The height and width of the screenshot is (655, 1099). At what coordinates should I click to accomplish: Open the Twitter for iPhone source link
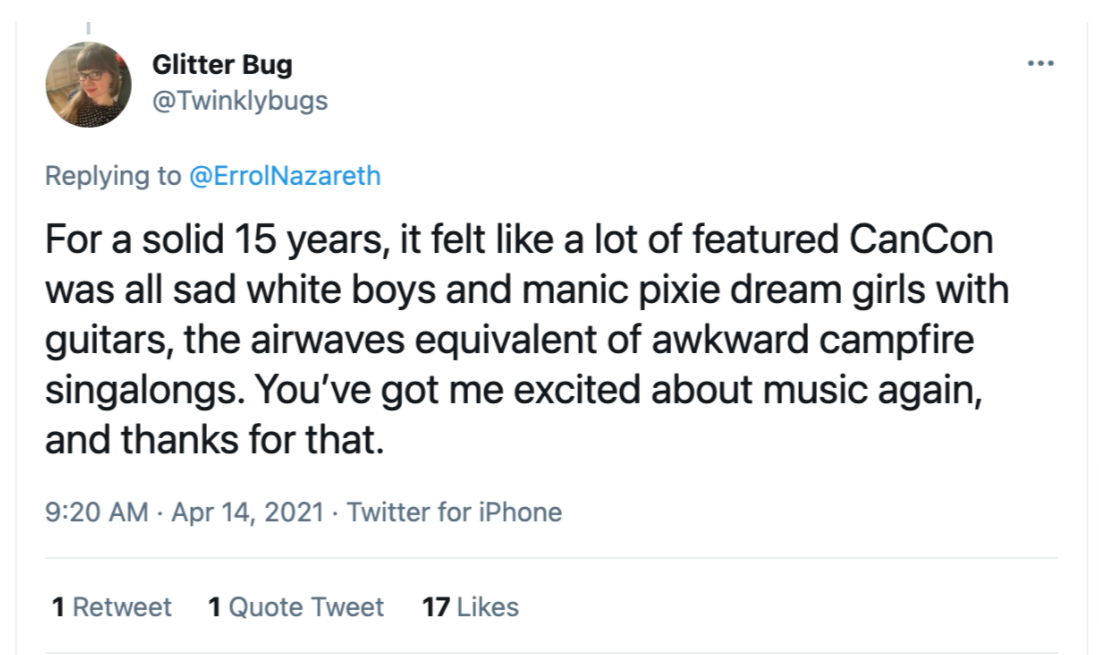pyautogui.click(x=454, y=513)
